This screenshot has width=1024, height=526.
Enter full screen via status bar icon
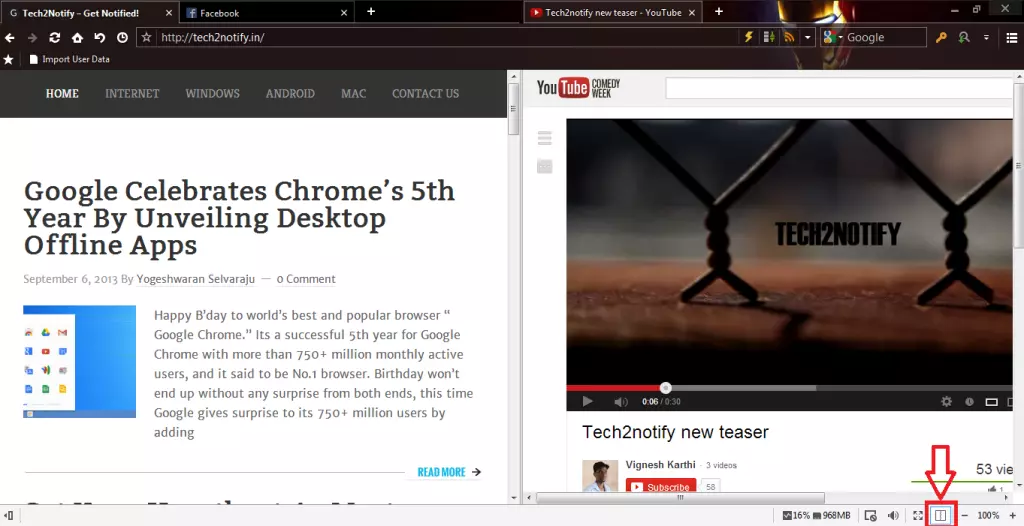[918, 516]
